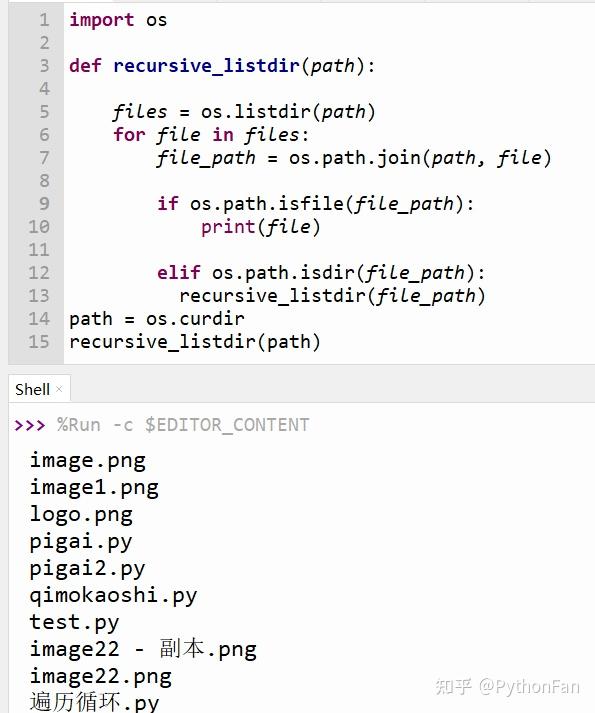
Task: Click the %Run -c $EDITOR_CONTENT command in Shell
Action: click(183, 425)
